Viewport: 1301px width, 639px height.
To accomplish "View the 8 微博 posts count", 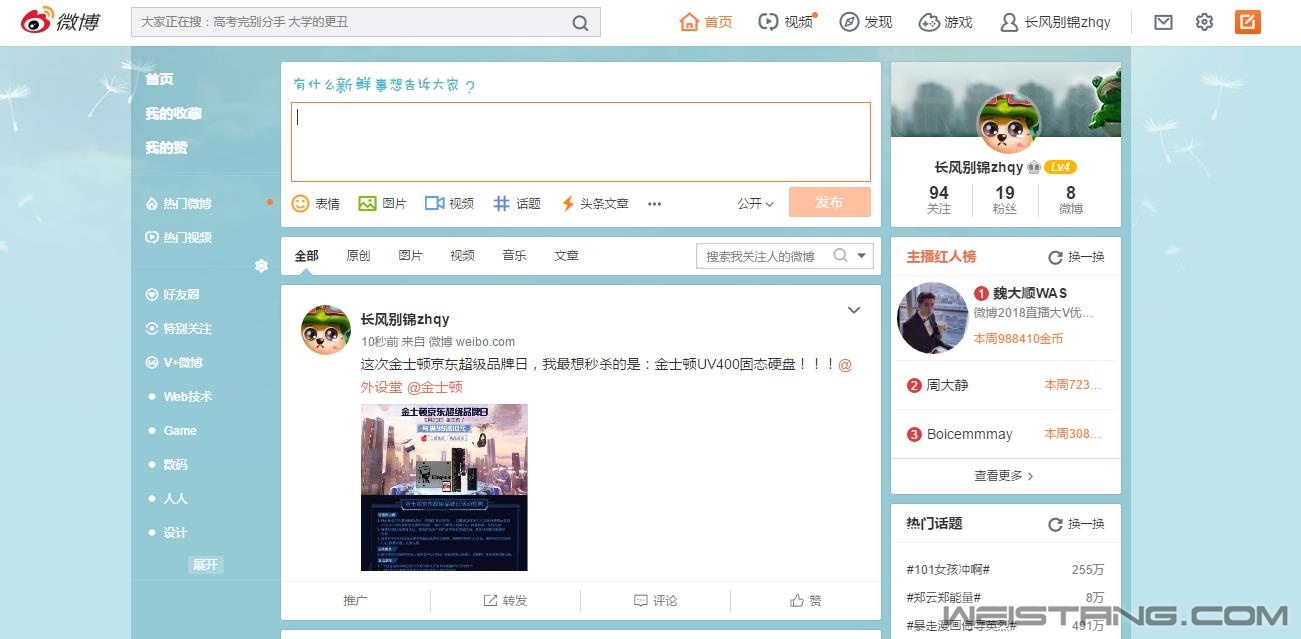I will pos(1071,200).
